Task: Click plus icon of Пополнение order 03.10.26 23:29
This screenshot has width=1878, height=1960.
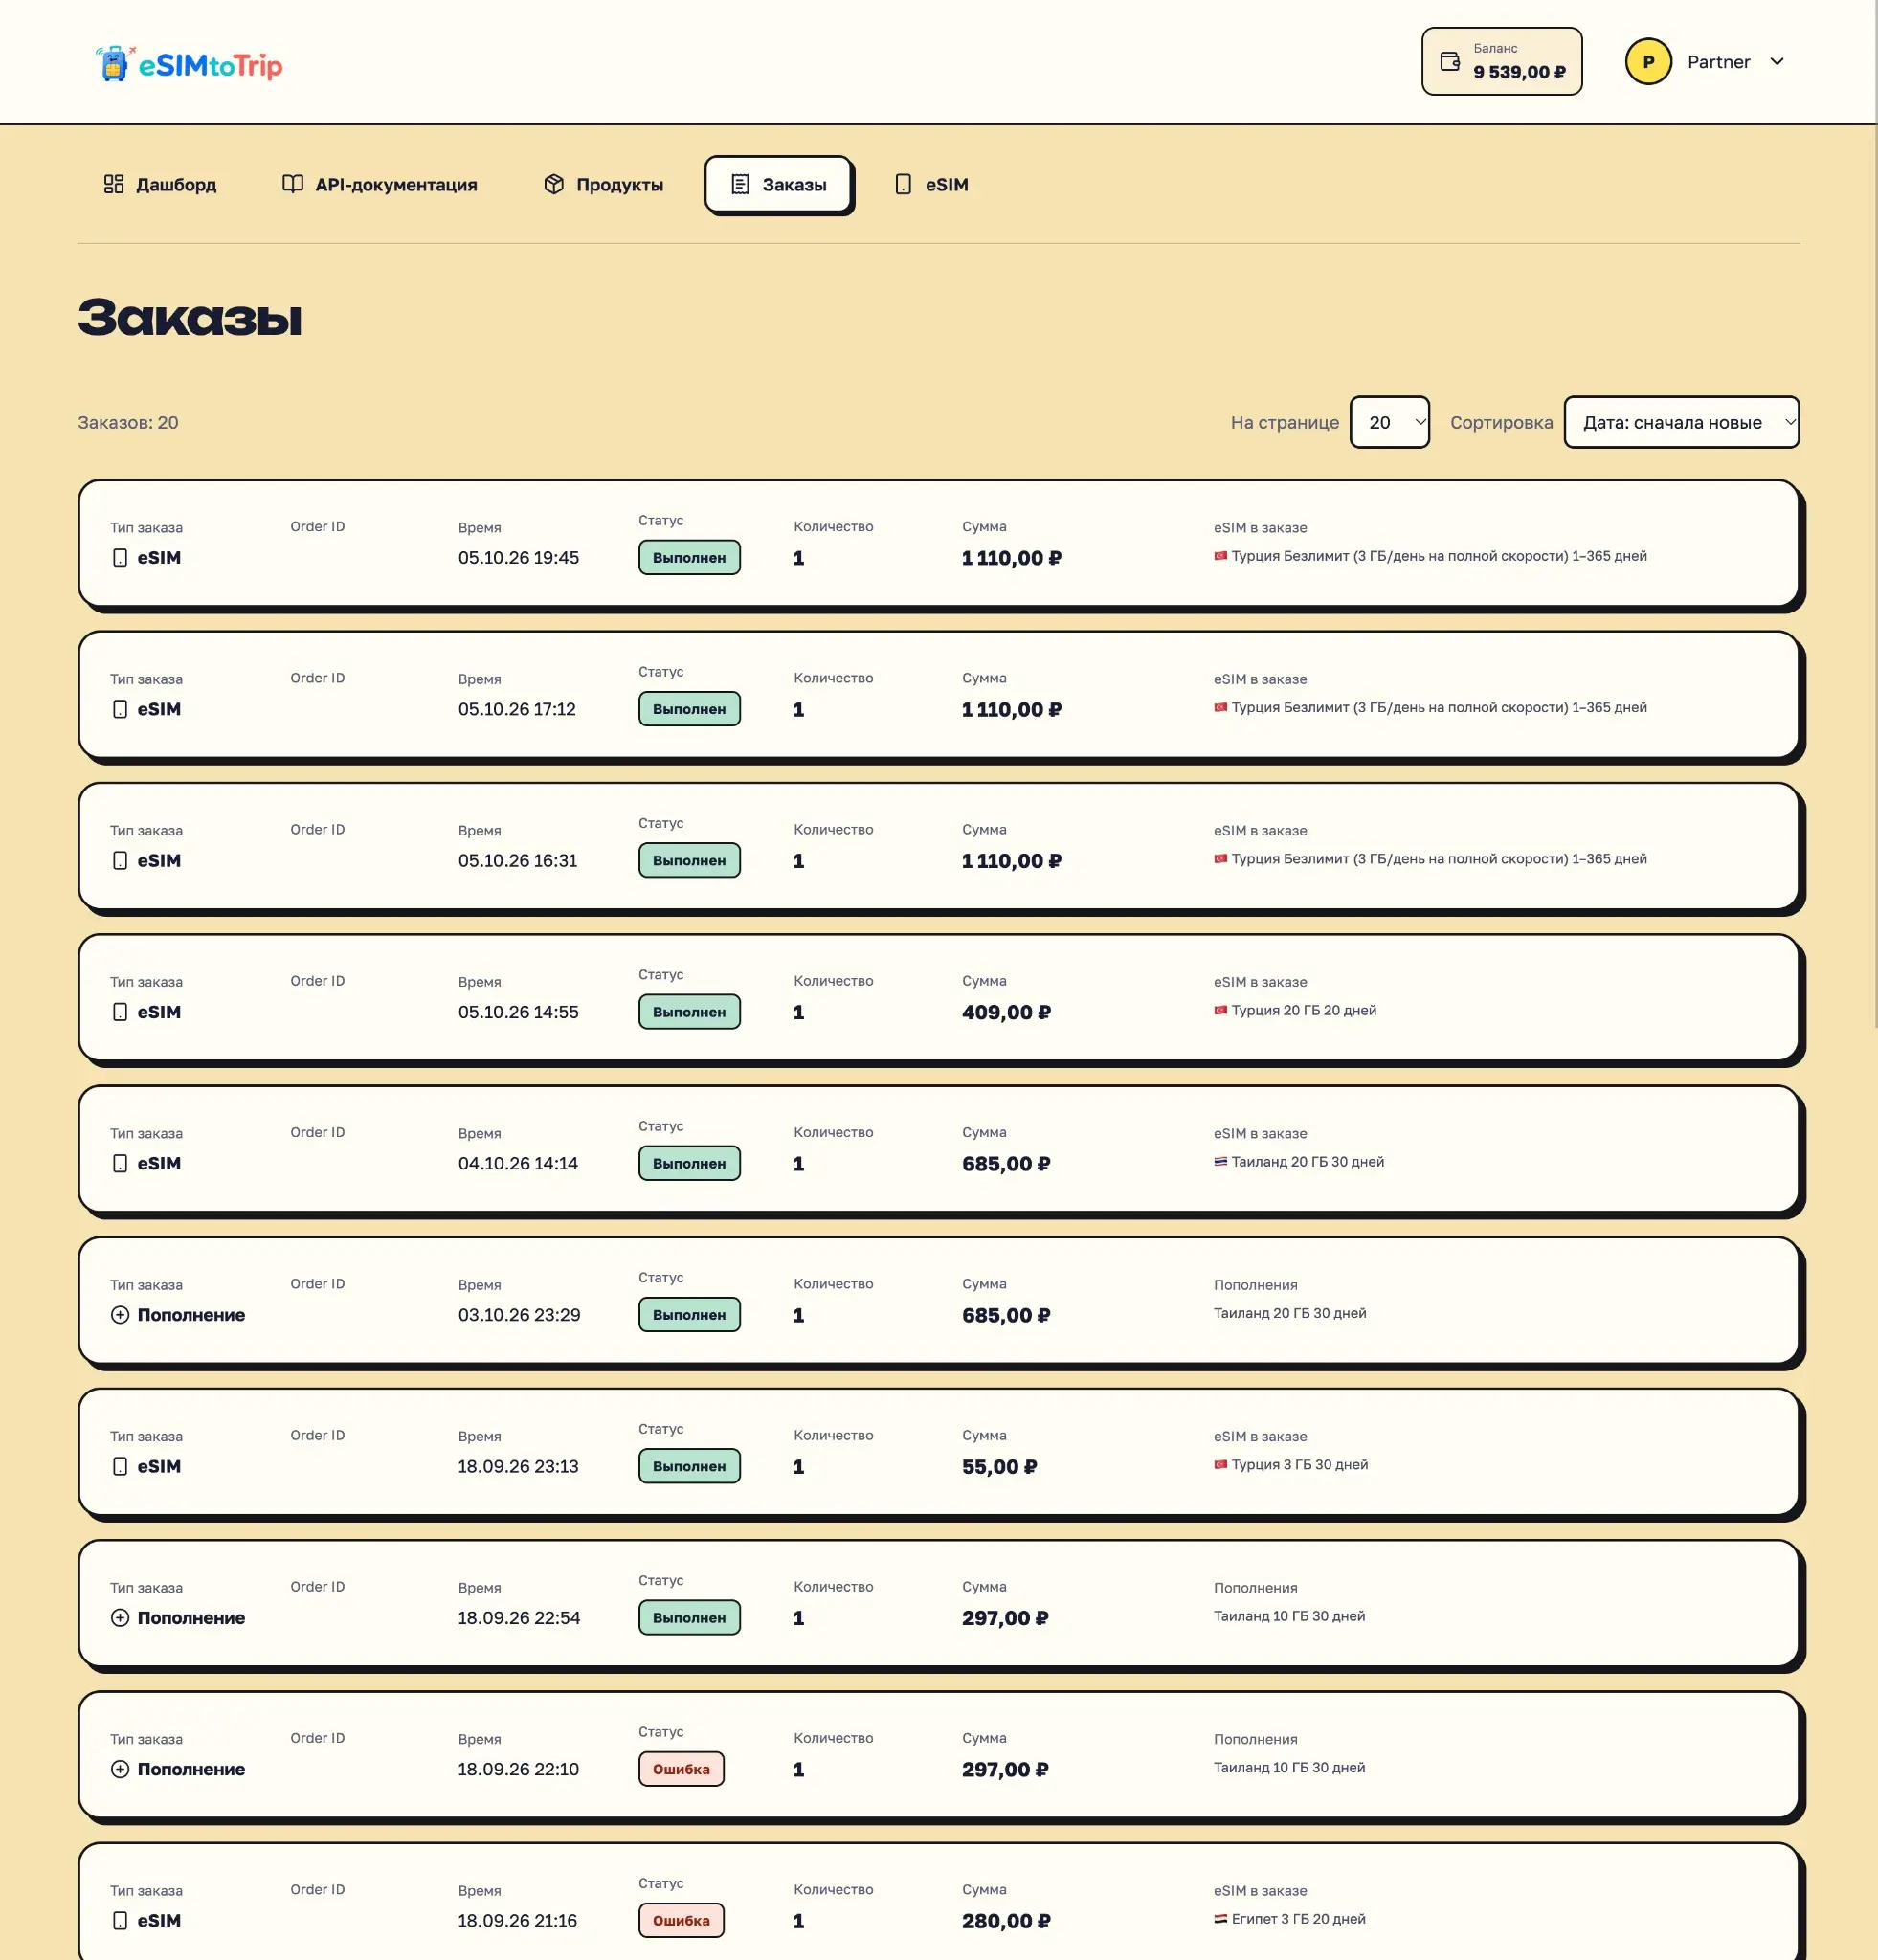Action: coord(120,1315)
